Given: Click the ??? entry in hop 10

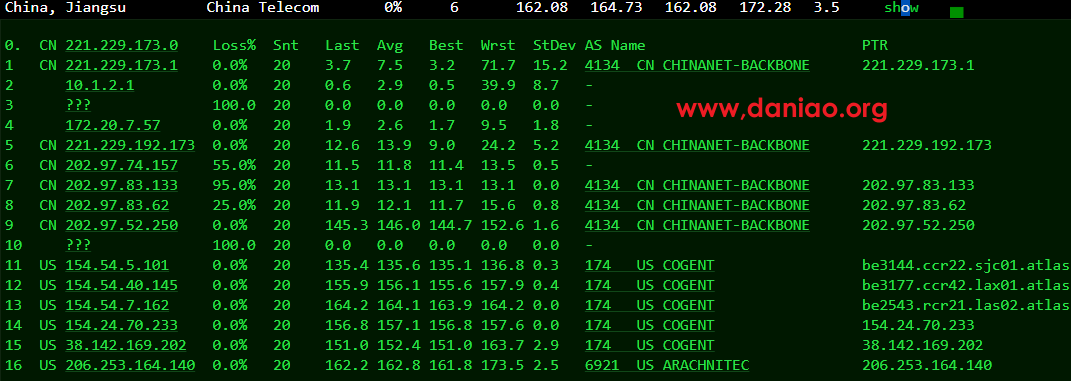Looking at the screenshot, I should 79,245.
